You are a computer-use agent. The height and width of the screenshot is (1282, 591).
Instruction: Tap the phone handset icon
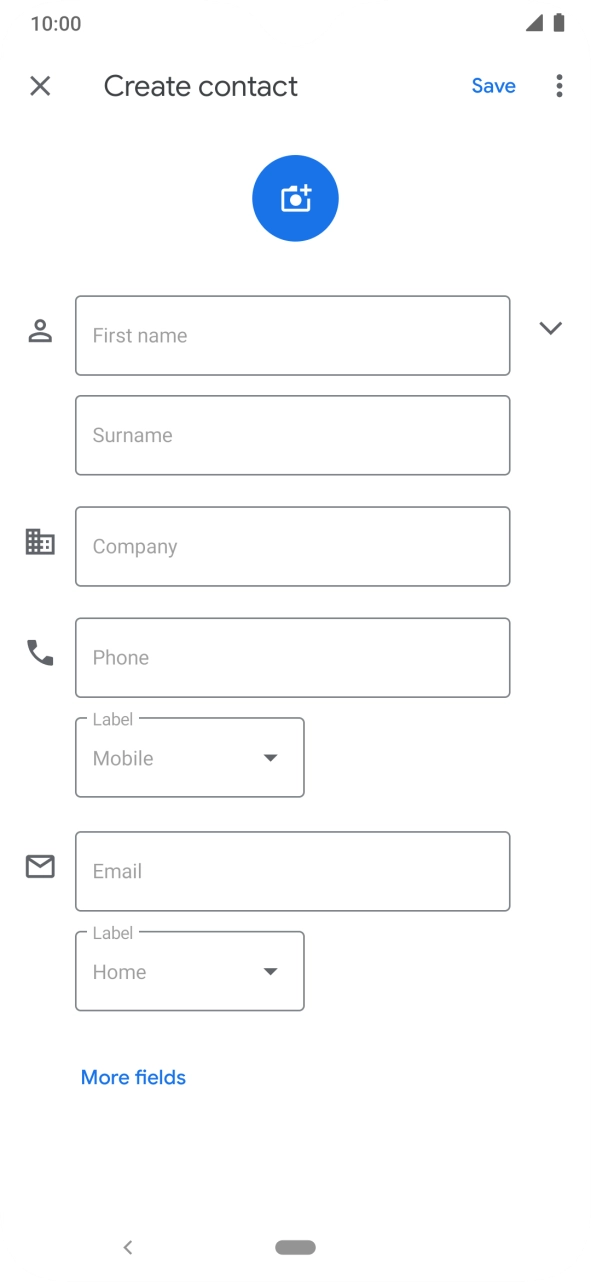[40, 652]
